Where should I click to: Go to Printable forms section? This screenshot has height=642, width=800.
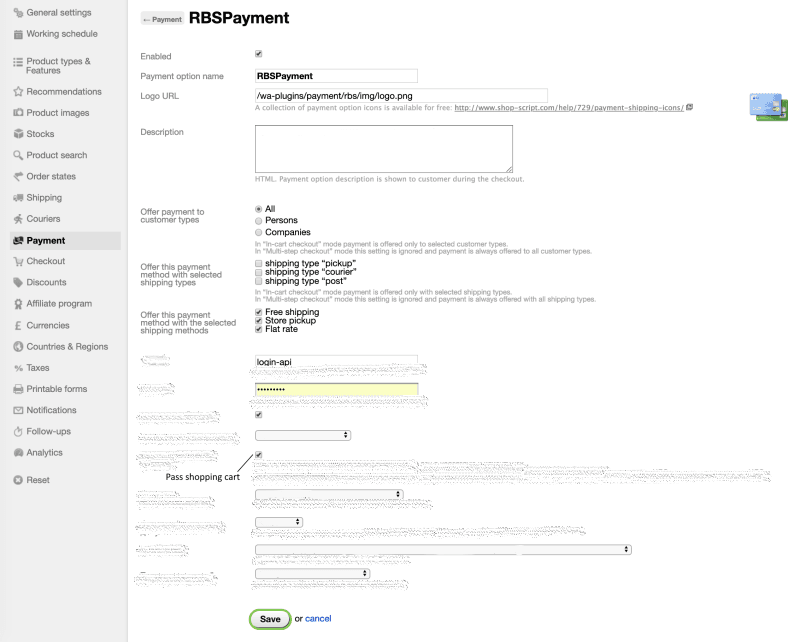[56, 389]
